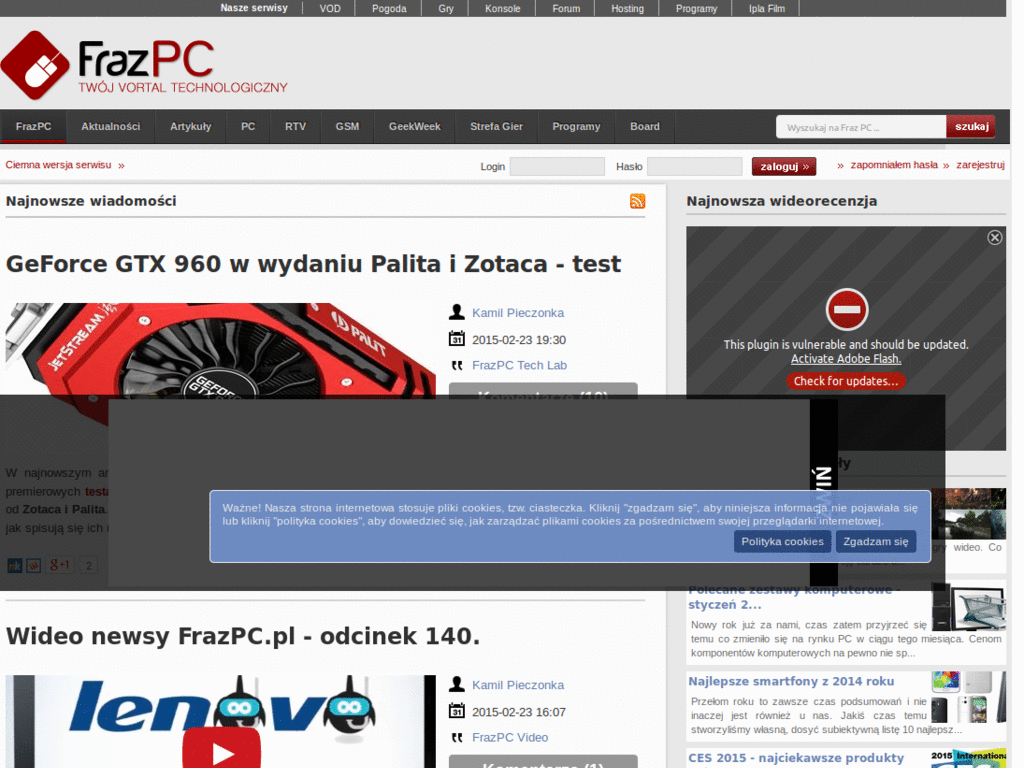Play the Lenovo video newsy clip
Viewport: 1024px width, 768px height.
(221, 750)
